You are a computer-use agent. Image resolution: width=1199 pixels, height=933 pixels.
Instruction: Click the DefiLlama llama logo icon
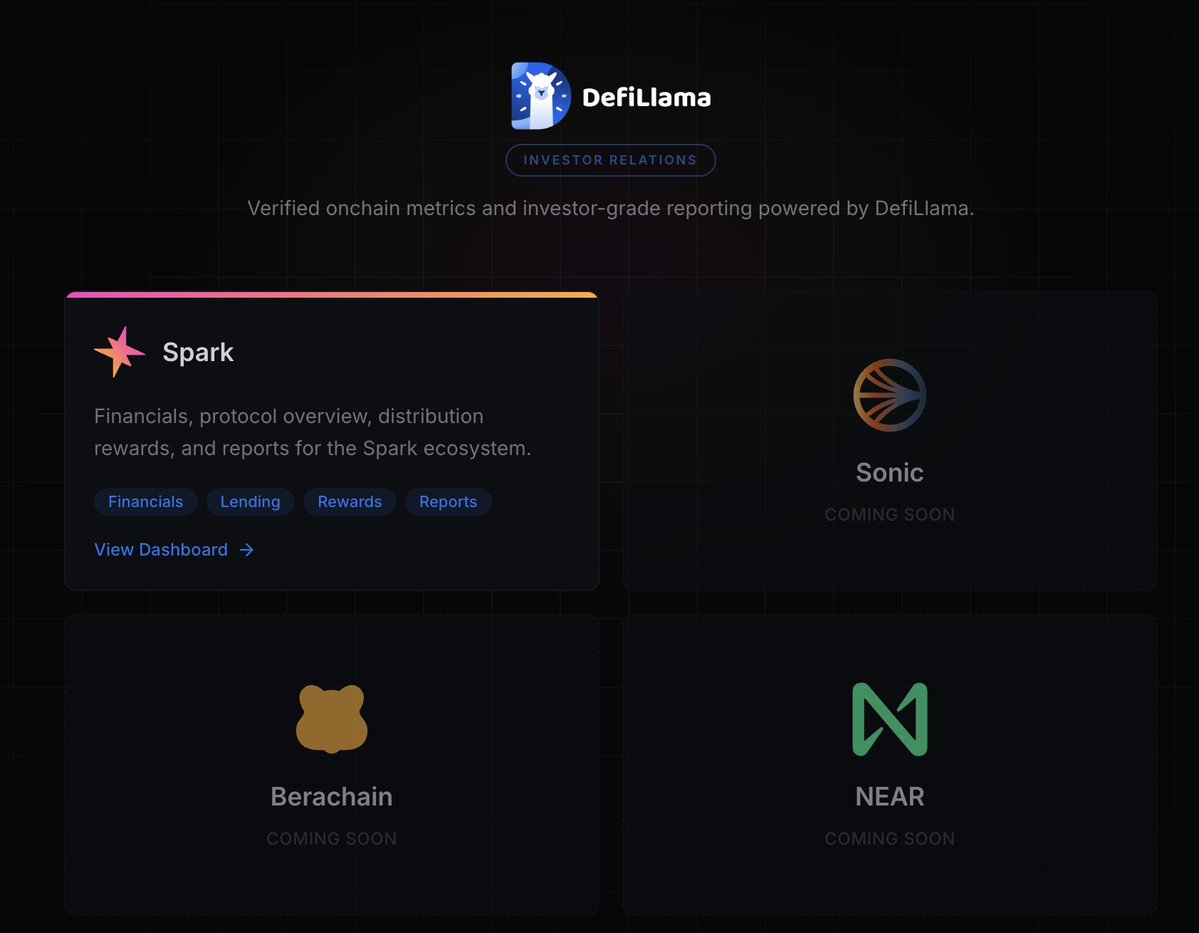click(x=541, y=96)
